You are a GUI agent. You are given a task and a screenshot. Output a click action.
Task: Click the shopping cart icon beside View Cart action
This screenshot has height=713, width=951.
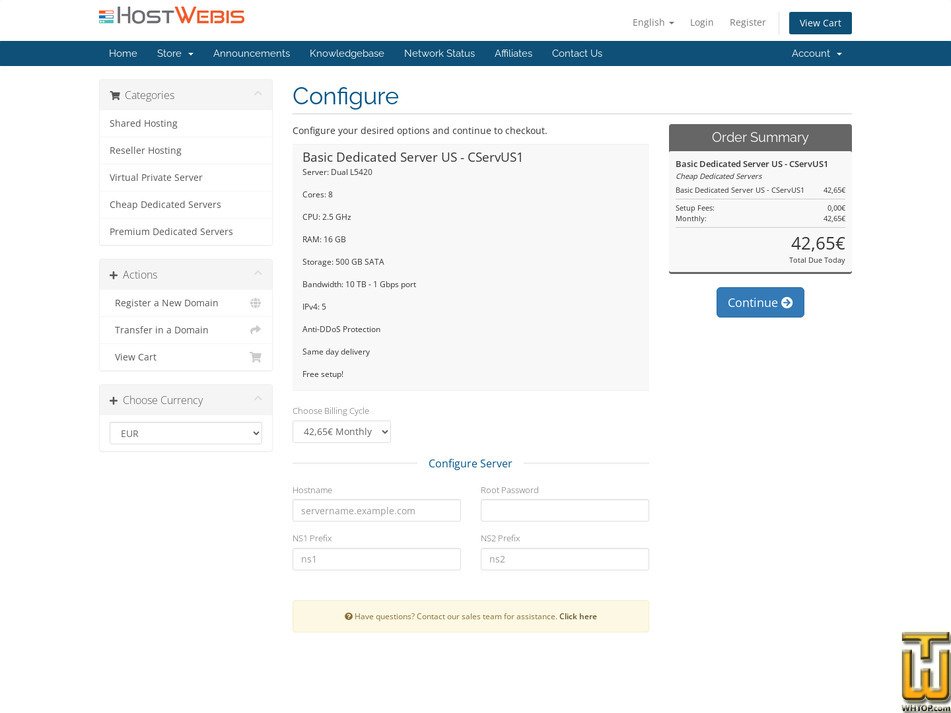(x=256, y=356)
